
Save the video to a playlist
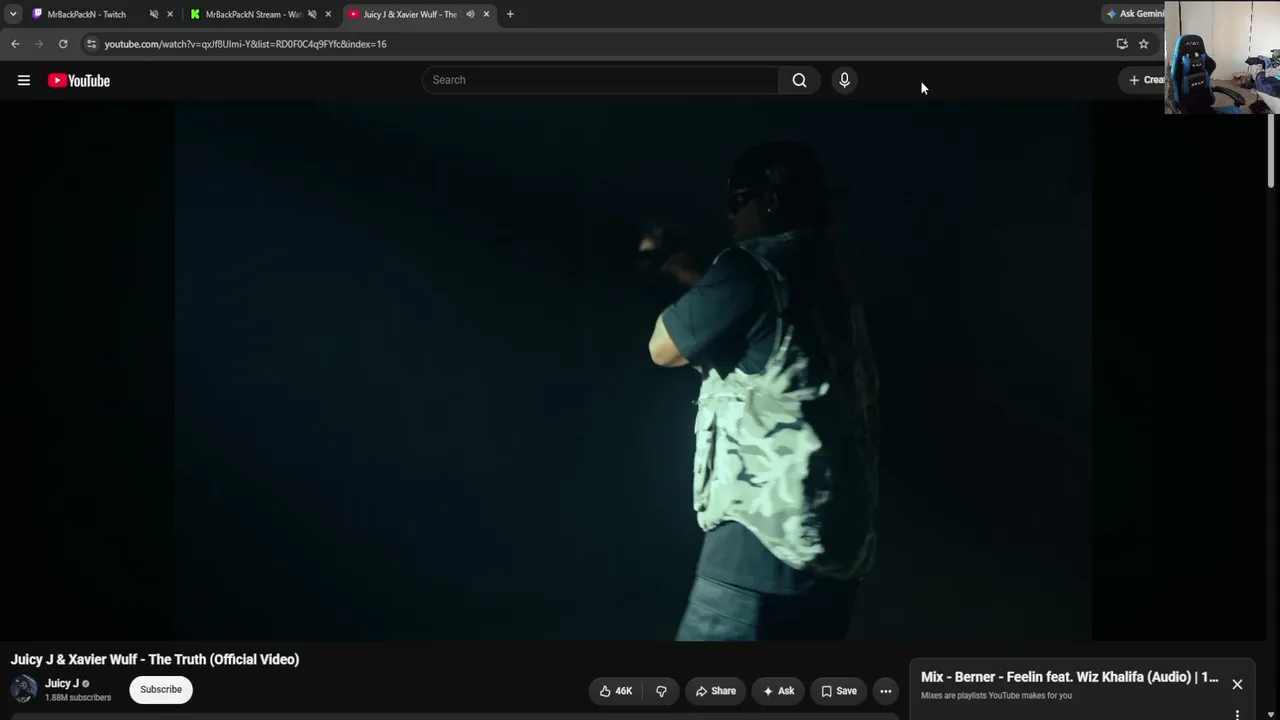click(839, 691)
